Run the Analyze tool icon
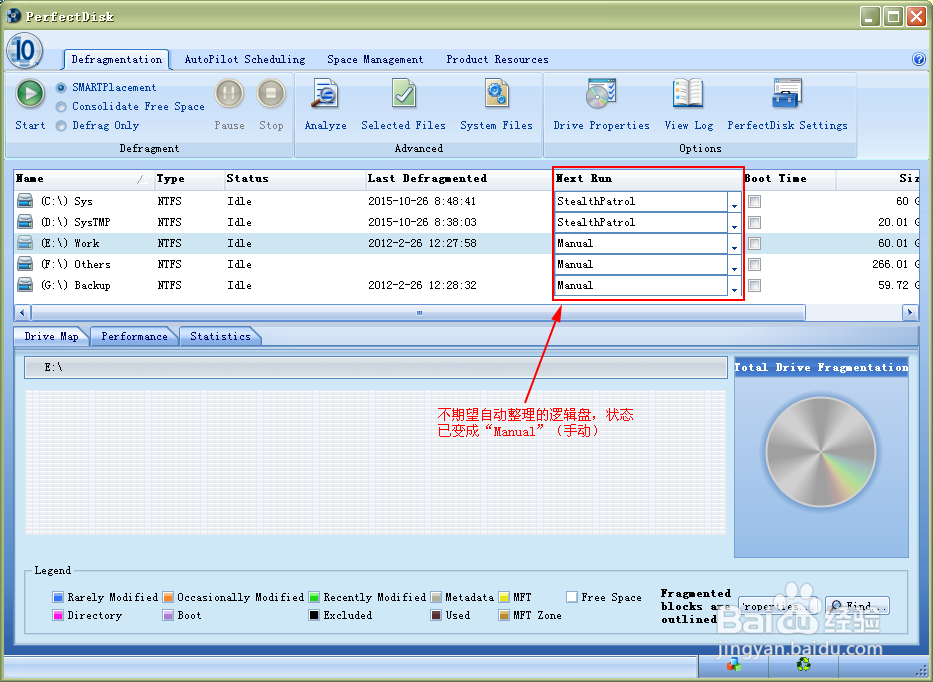 click(325, 94)
